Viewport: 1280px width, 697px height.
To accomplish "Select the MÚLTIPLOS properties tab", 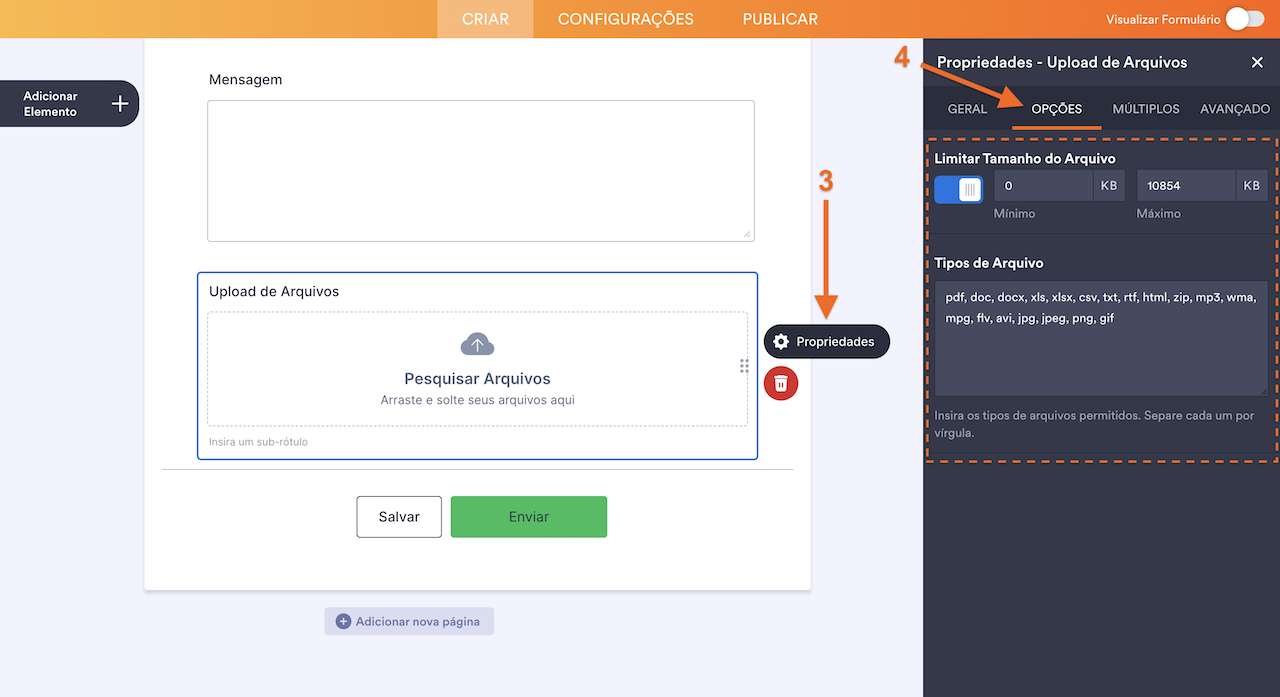I will (x=1146, y=109).
